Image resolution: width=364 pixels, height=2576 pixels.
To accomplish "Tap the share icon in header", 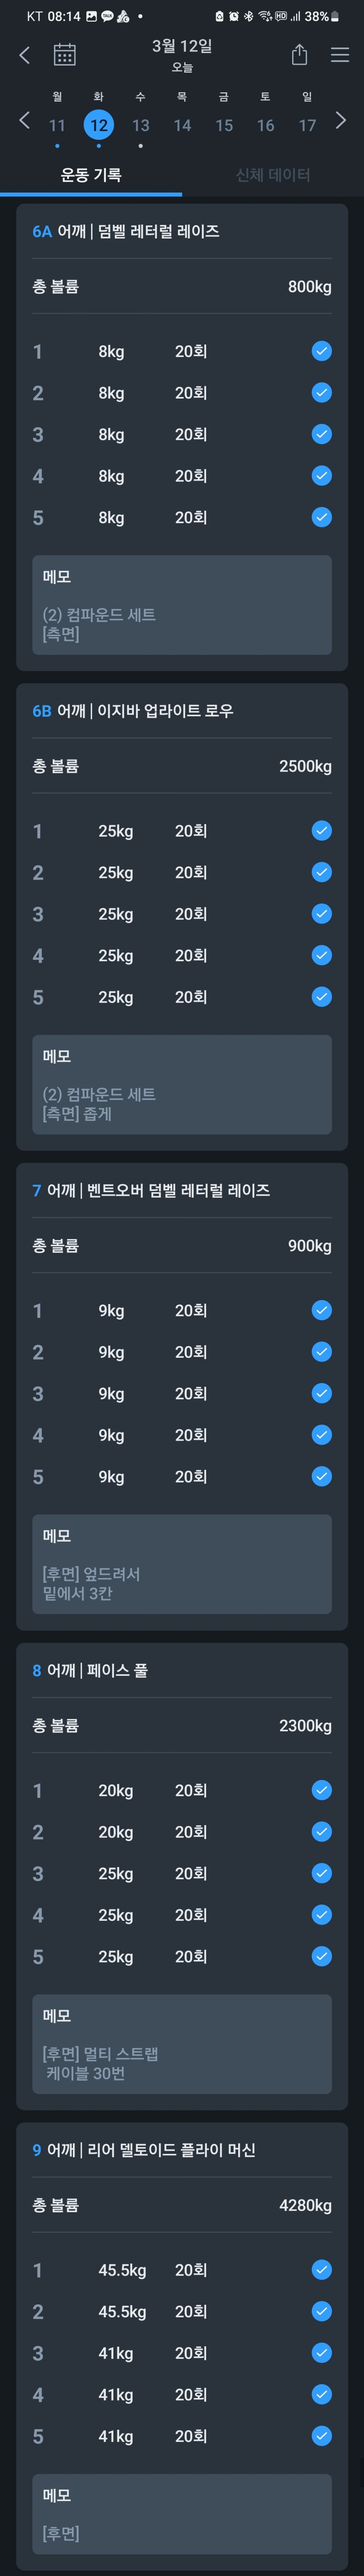I will 299,55.
